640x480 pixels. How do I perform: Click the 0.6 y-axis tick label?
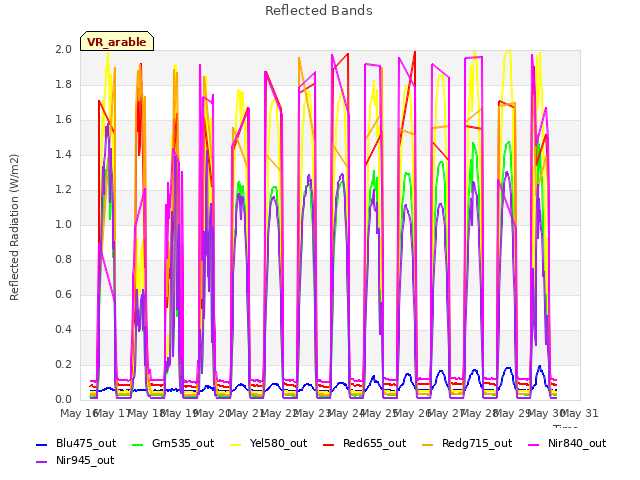coord(63,294)
